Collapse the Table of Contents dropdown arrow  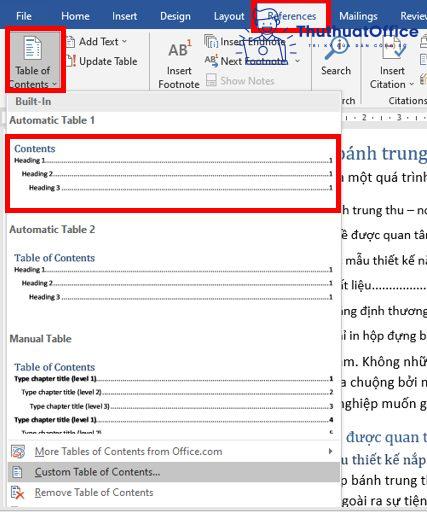[54, 84]
